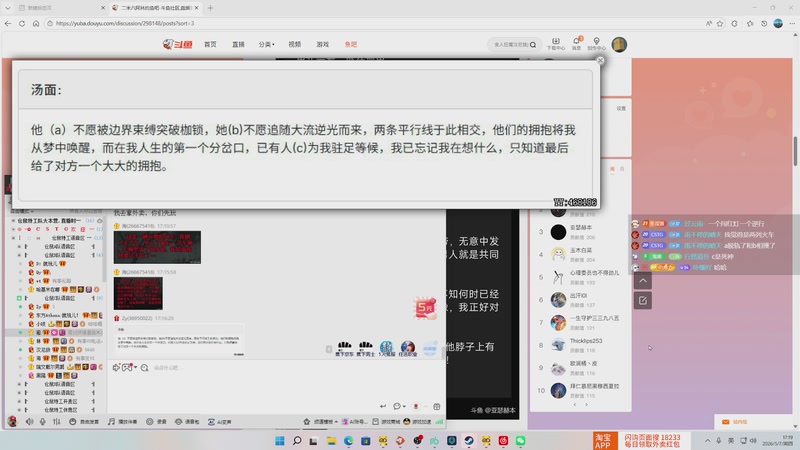The width and height of the screenshot is (800, 450).
Task: Open Steam from the Windows taskbar
Action: pos(469,440)
